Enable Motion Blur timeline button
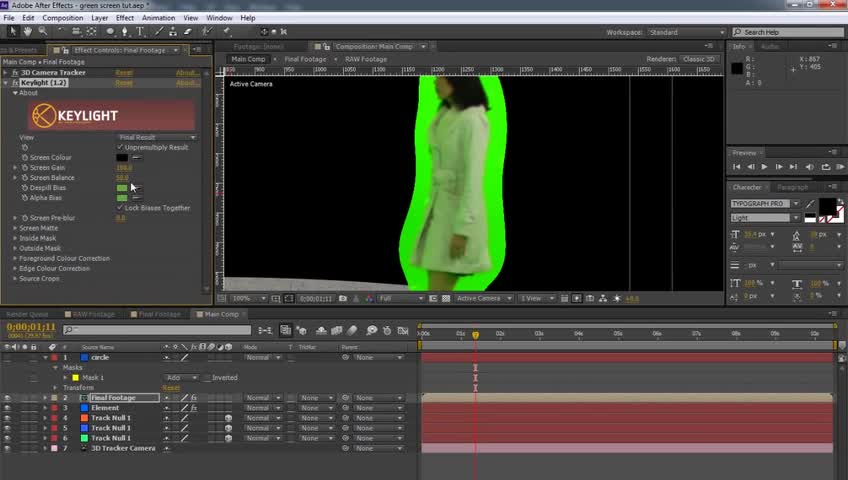 coord(352,330)
